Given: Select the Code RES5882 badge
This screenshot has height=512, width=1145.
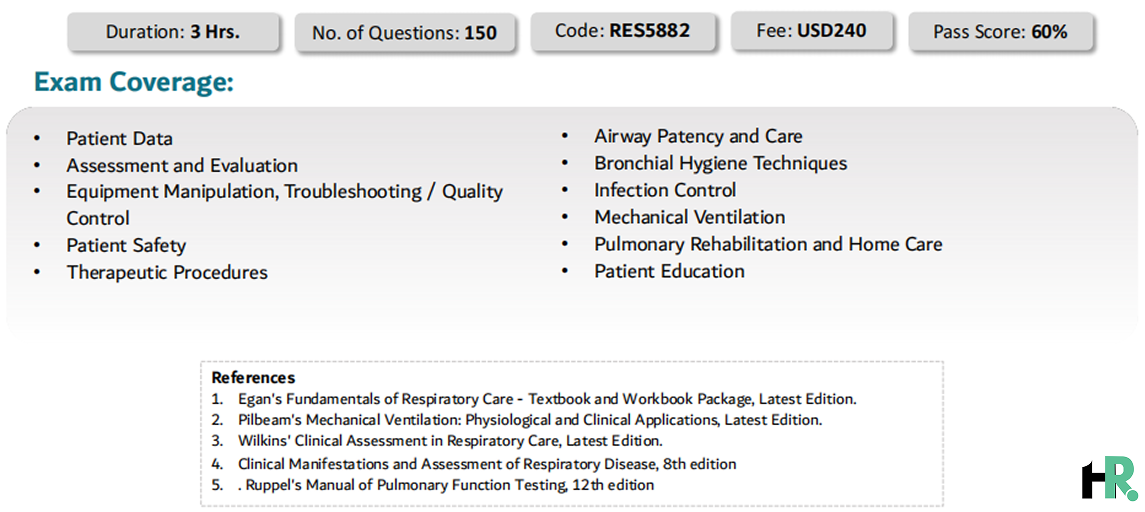Looking at the screenshot, I should tap(622, 31).
